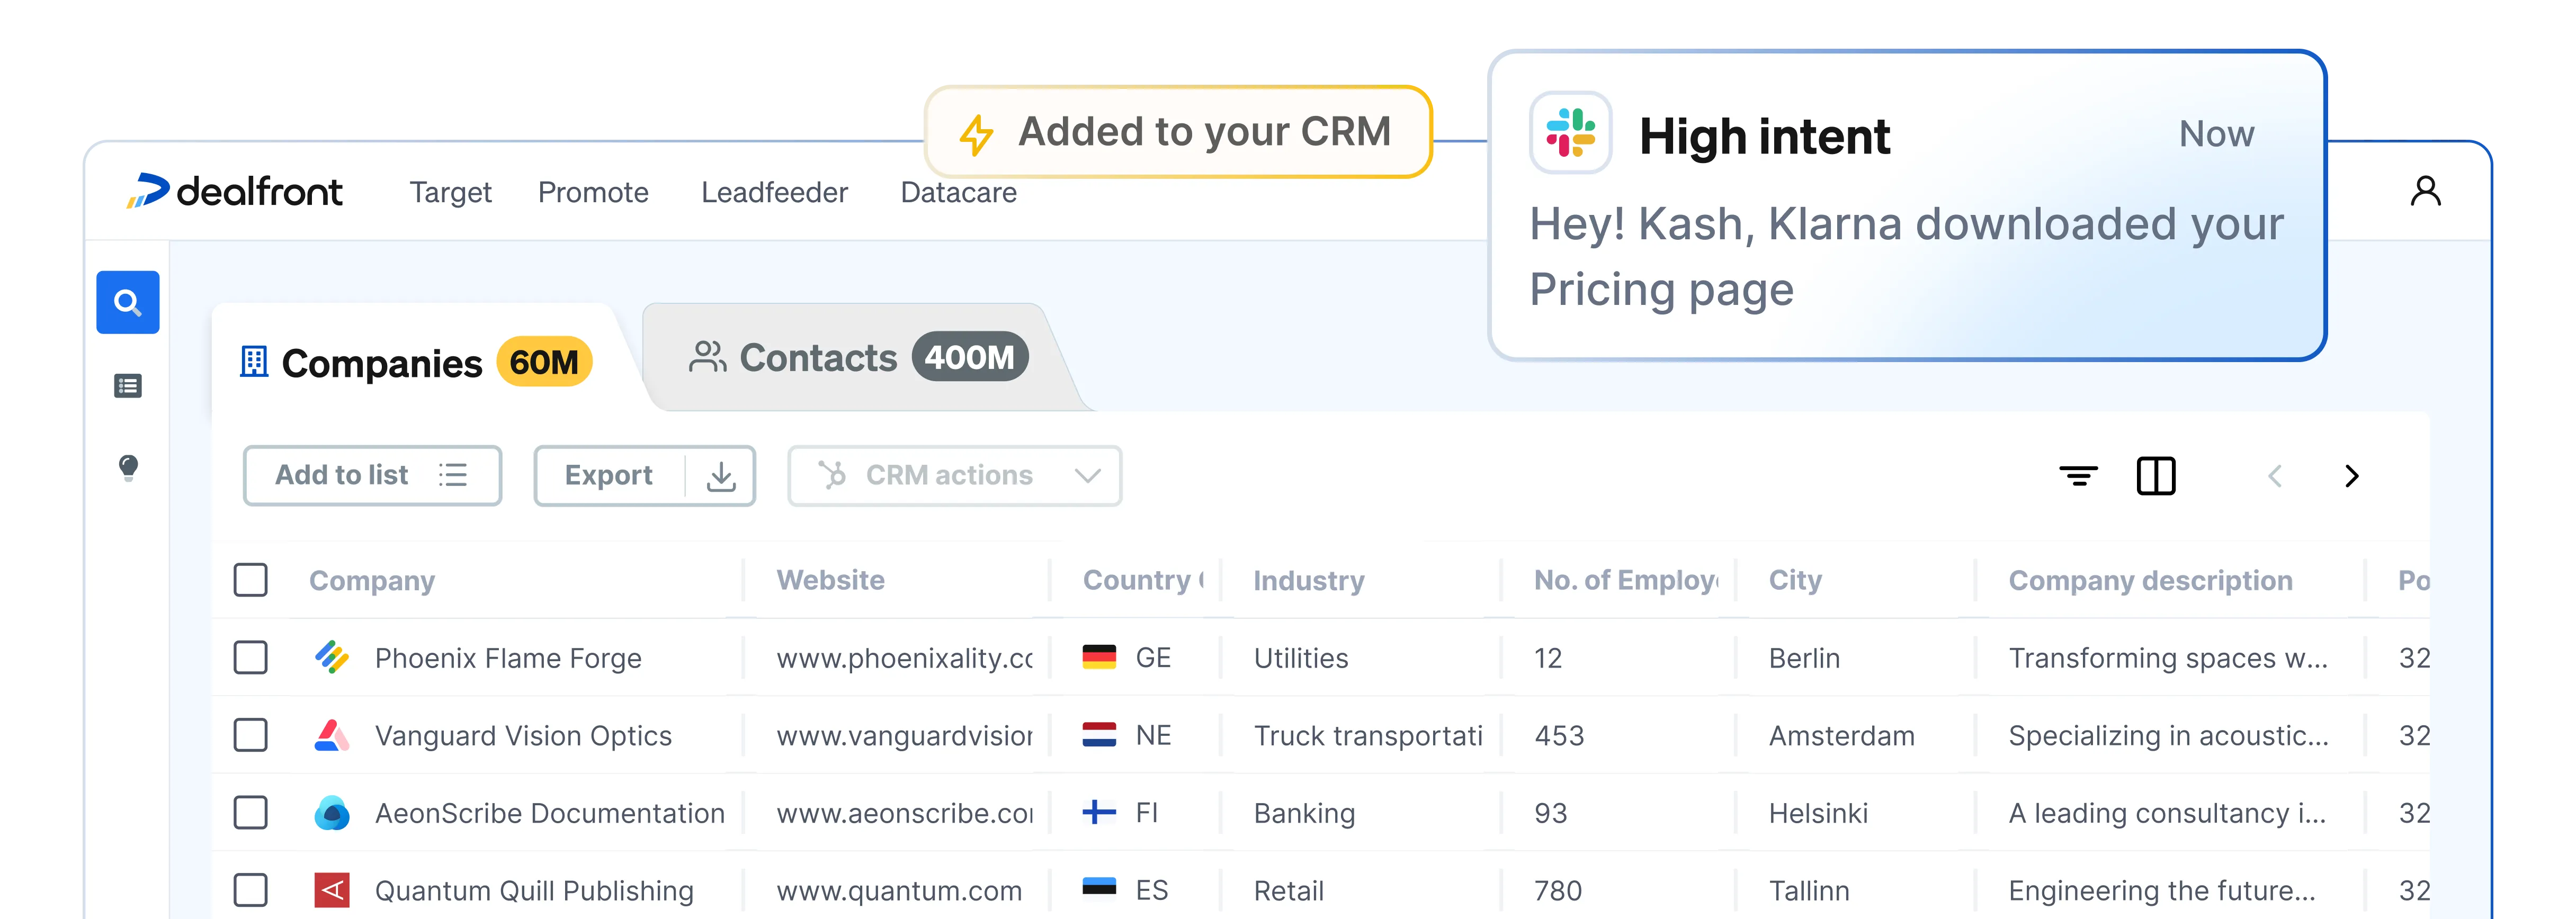
Task: Click the lightbulb insights sidebar icon
Action: [x=128, y=467]
